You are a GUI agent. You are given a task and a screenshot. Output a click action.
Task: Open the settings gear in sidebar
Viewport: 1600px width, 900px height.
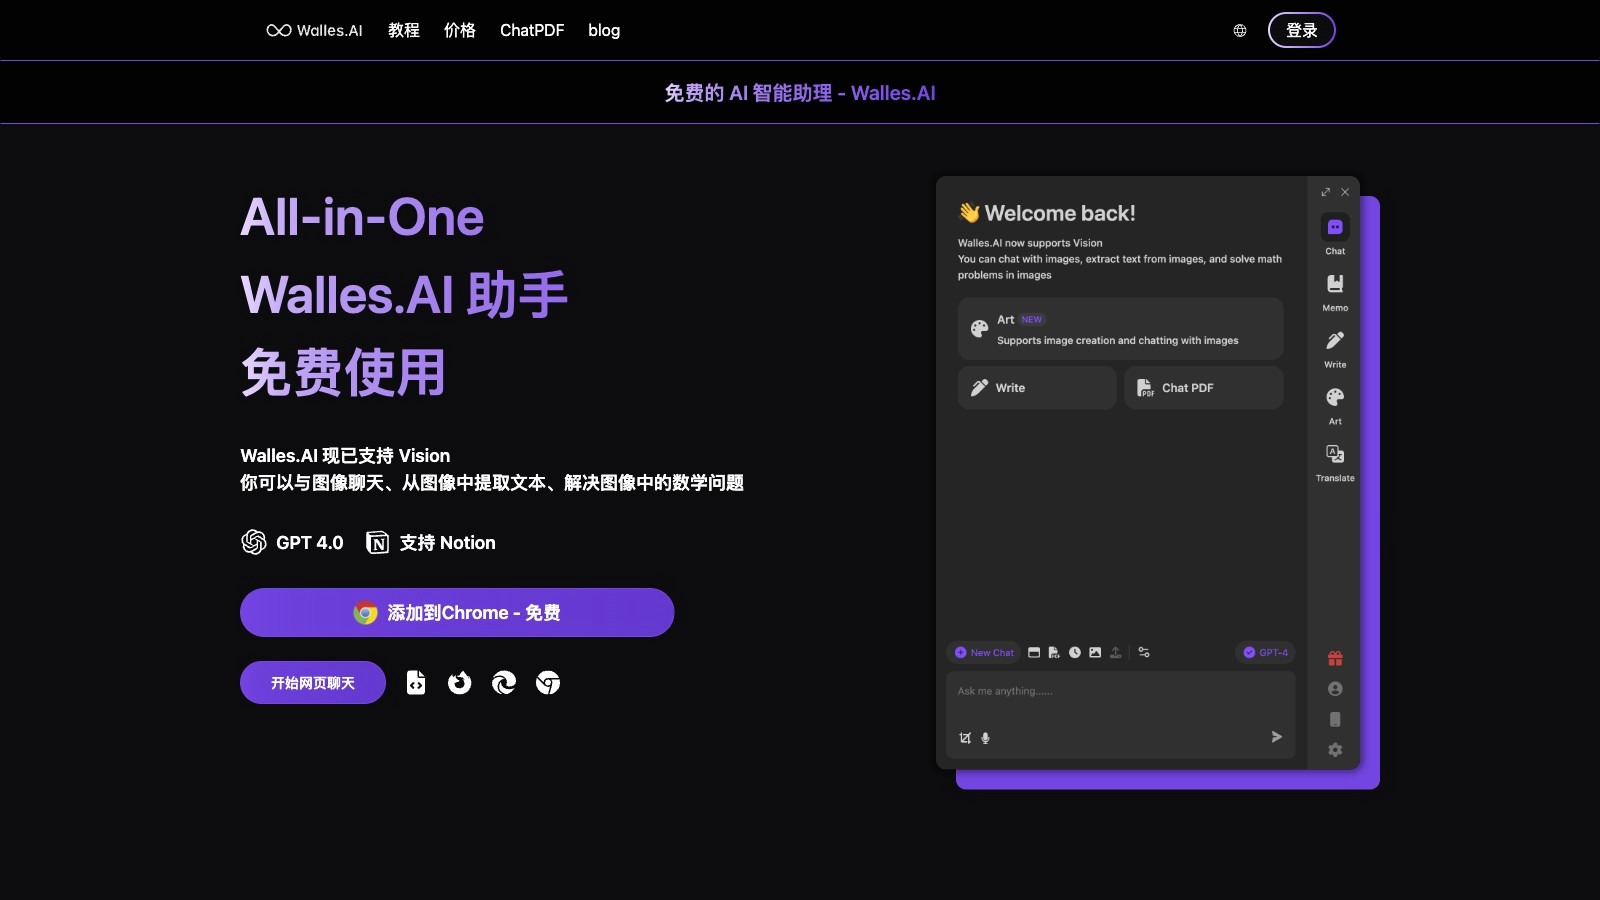coord(1334,749)
